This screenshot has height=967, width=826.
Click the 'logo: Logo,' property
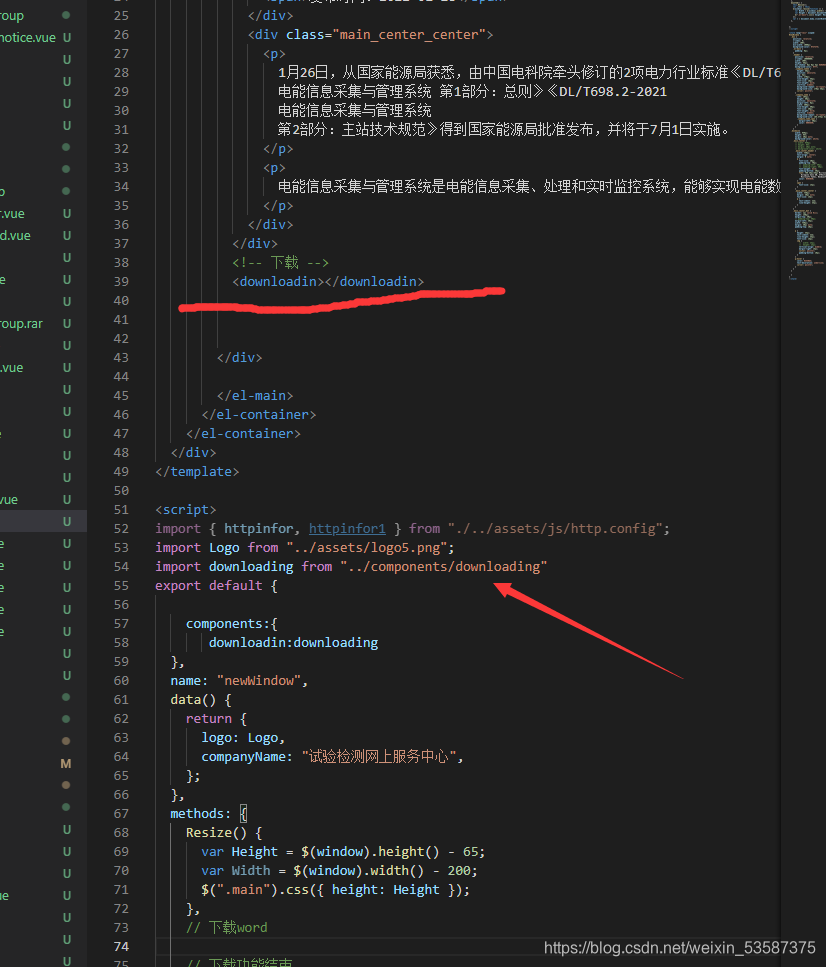tap(243, 738)
